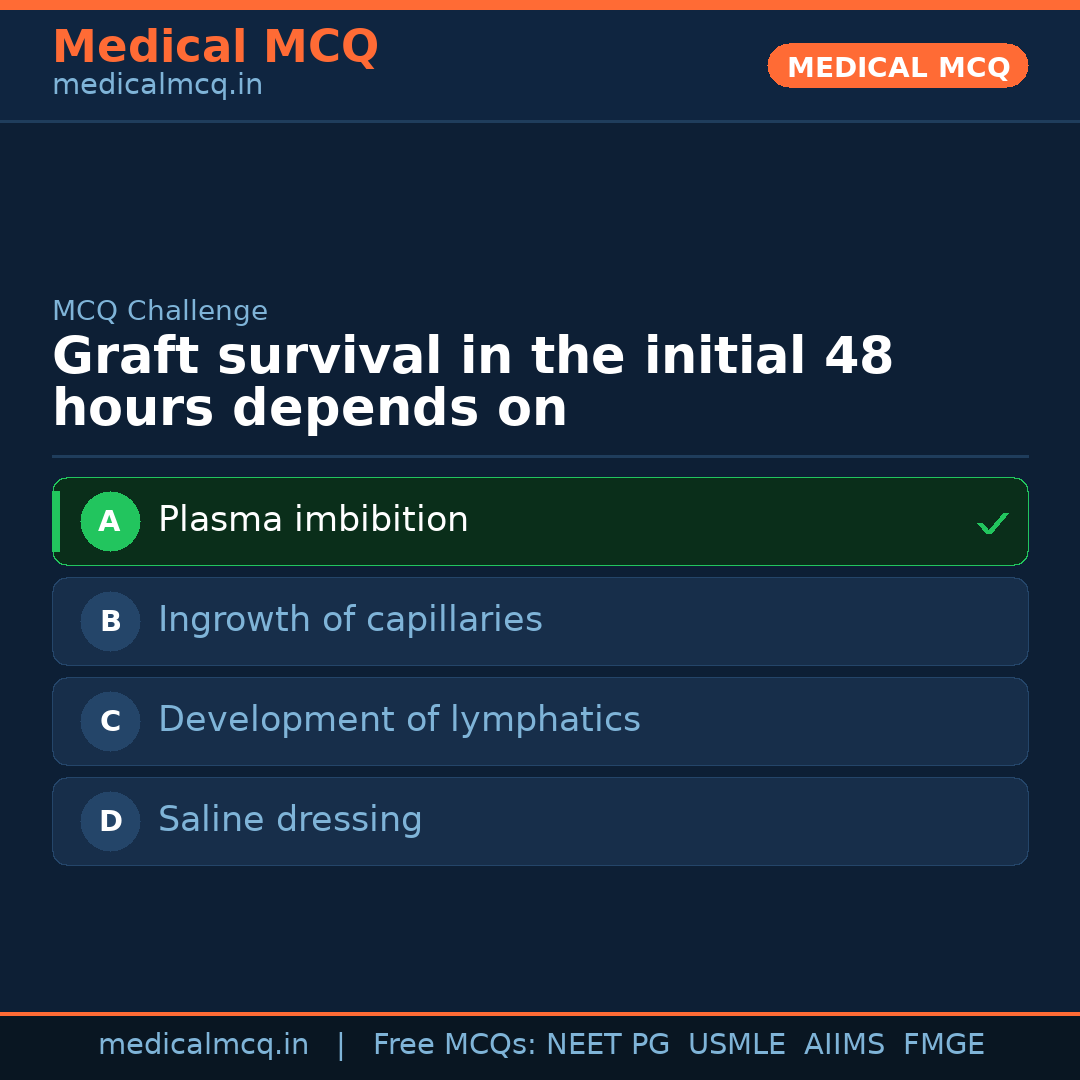The height and width of the screenshot is (1080, 1080).
Task: Select the circled letter C badge
Action: (110, 721)
